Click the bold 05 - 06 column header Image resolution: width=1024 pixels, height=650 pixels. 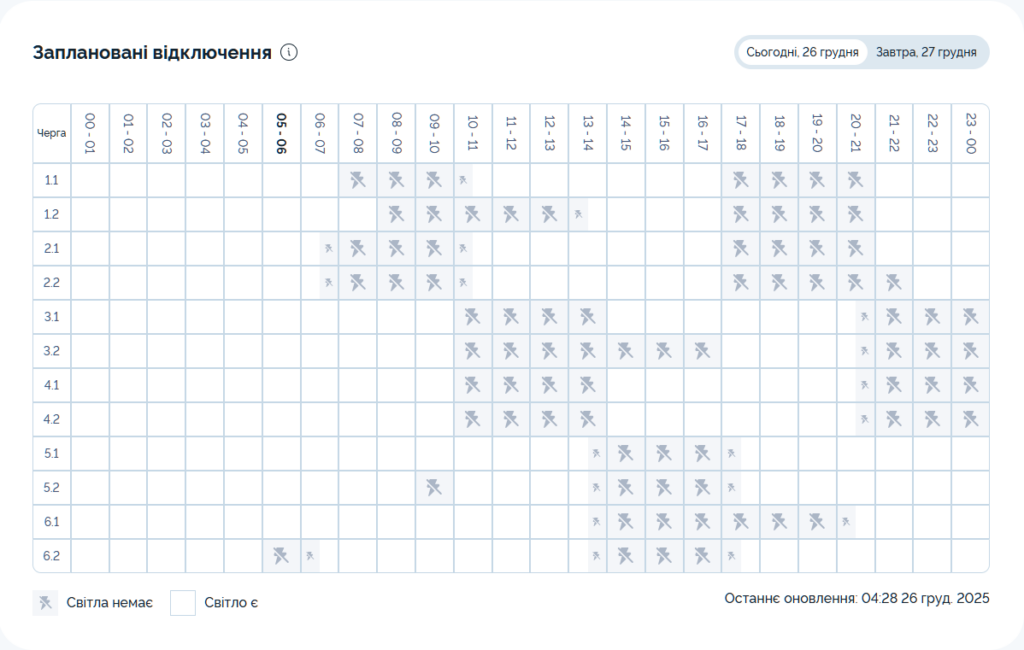(x=281, y=133)
